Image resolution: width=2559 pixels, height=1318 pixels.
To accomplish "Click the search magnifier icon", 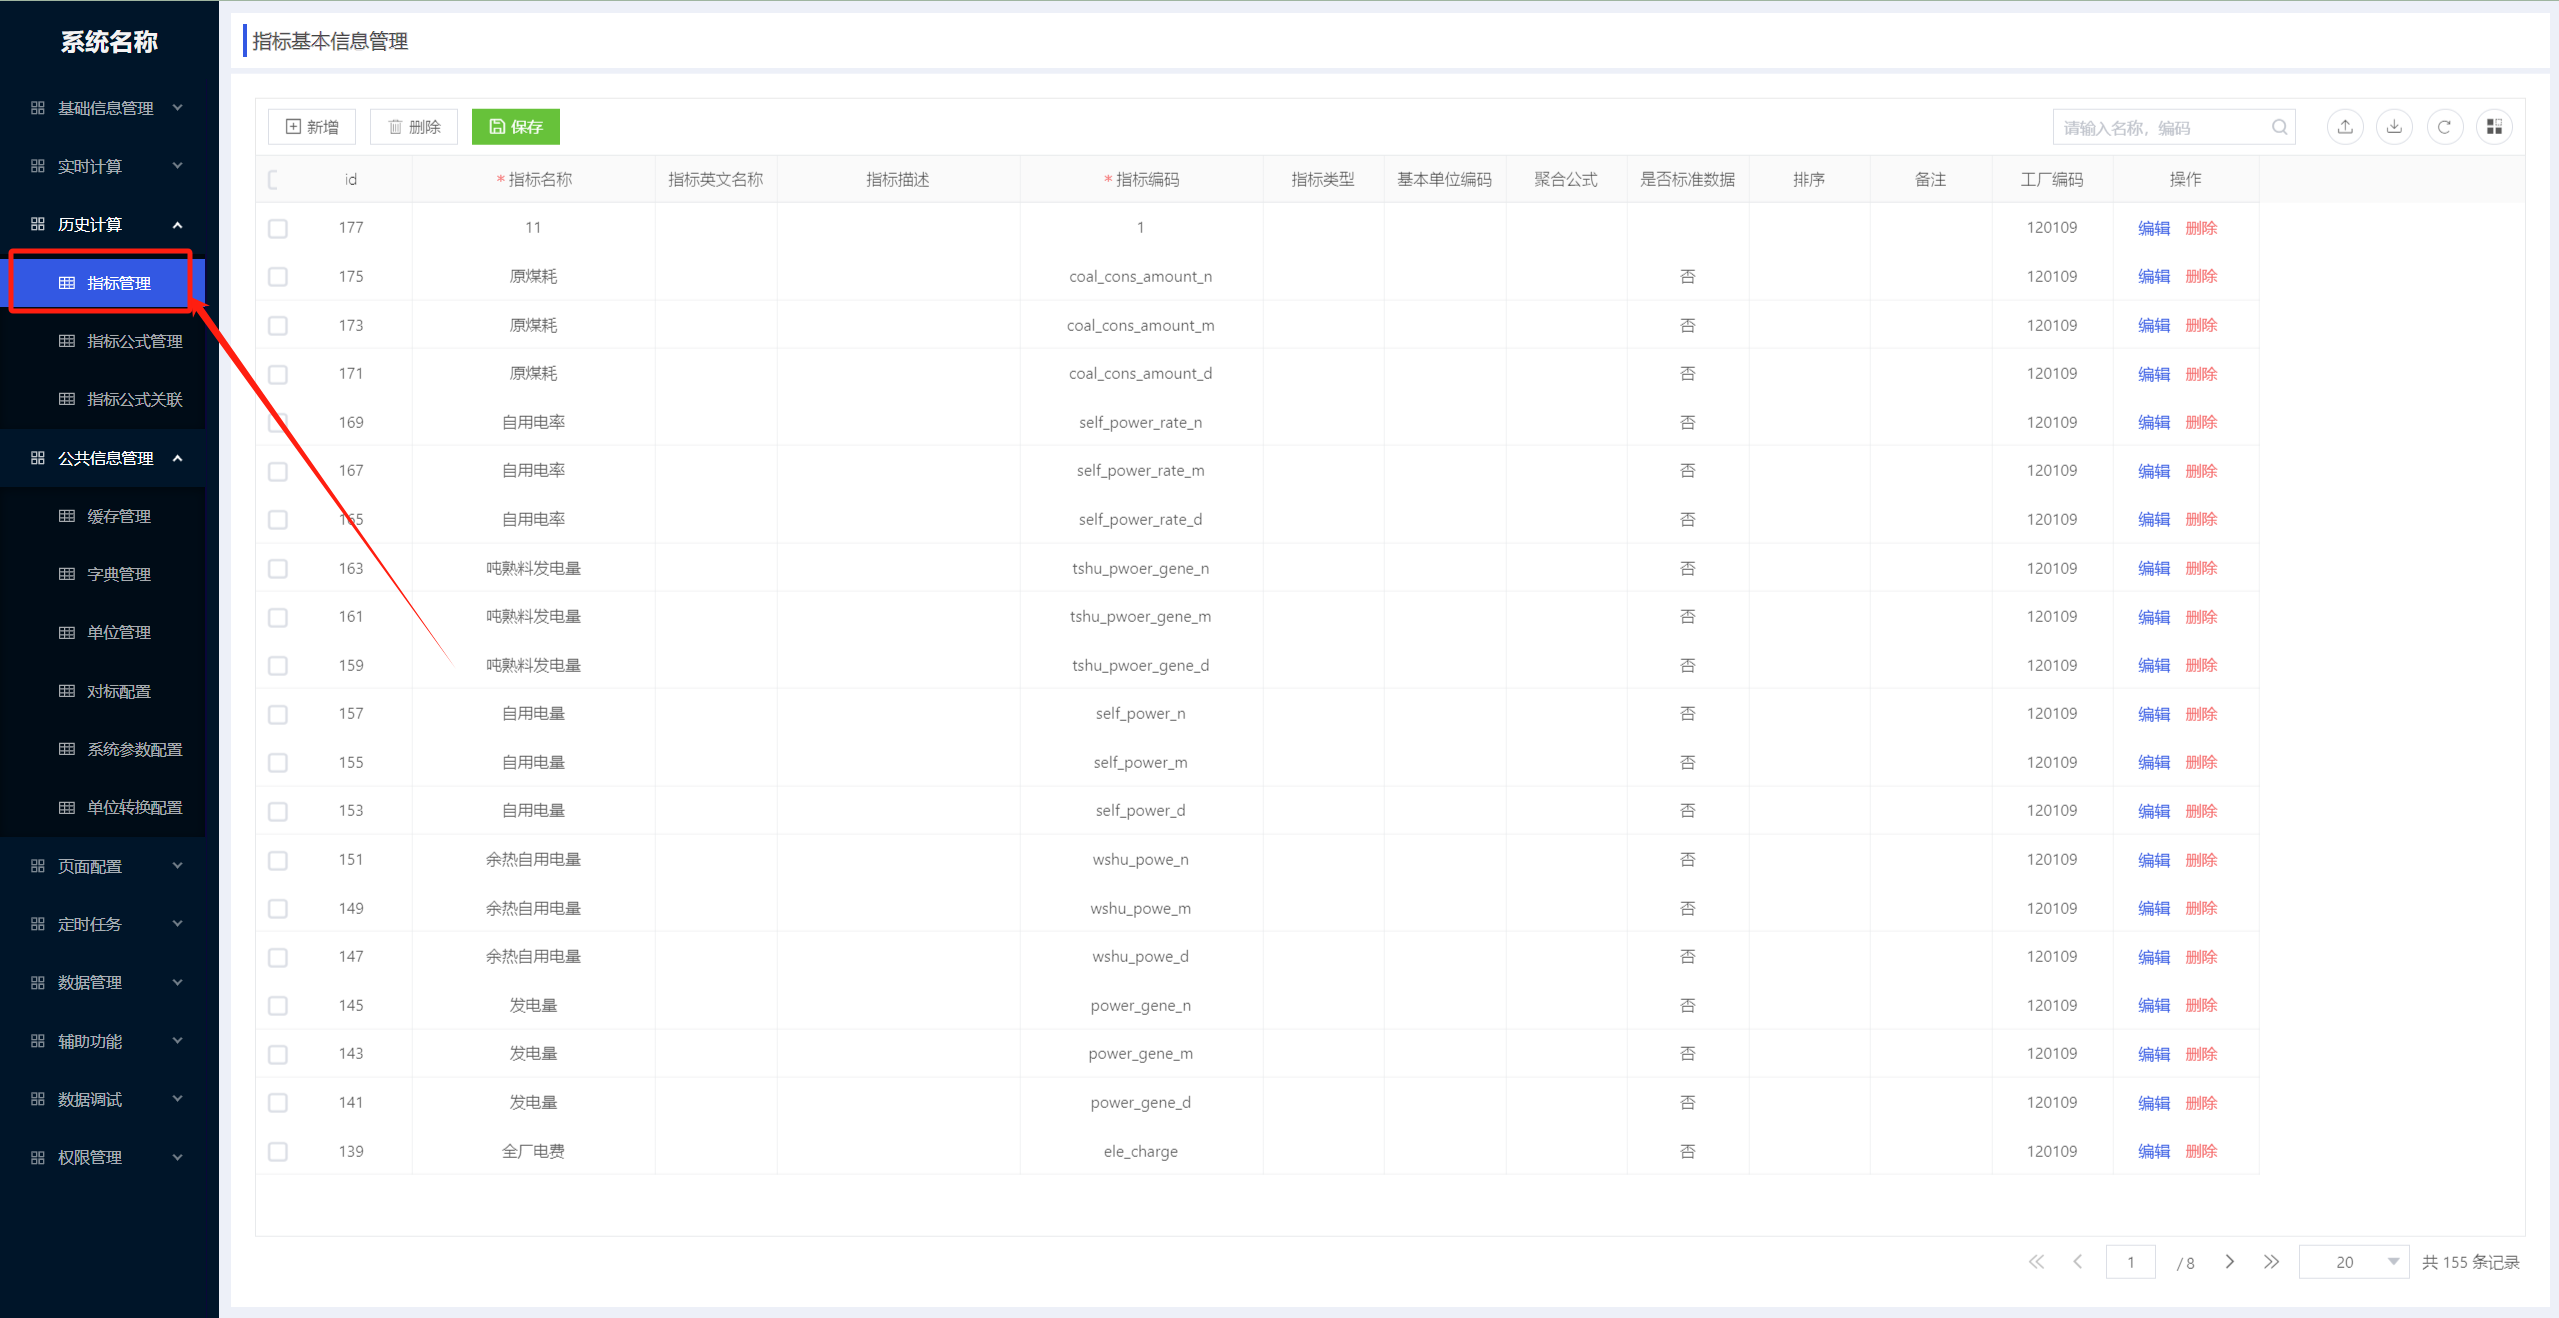I will point(2279,127).
